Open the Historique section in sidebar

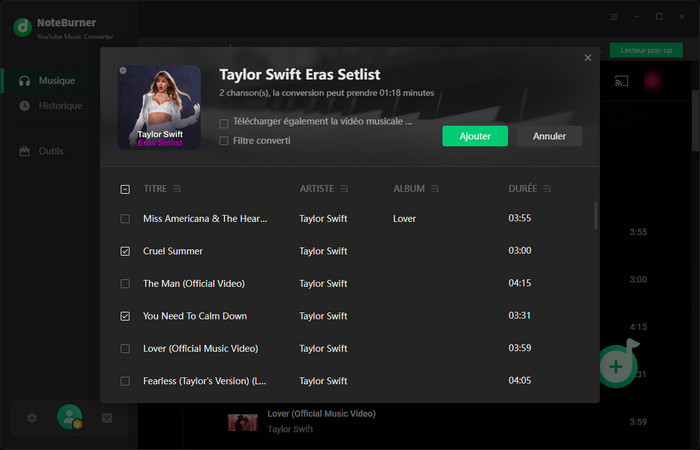pyautogui.click(x=50, y=106)
